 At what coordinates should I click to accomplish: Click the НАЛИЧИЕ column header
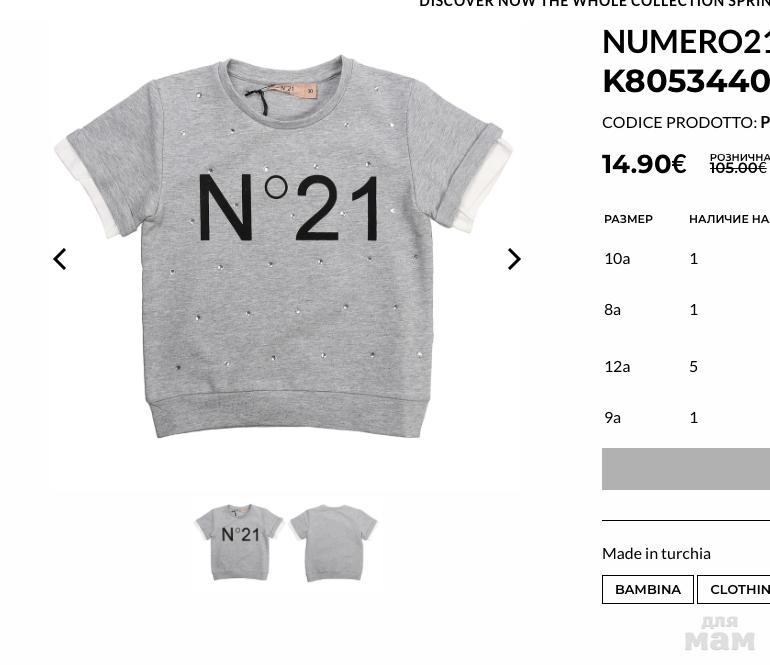pos(729,219)
